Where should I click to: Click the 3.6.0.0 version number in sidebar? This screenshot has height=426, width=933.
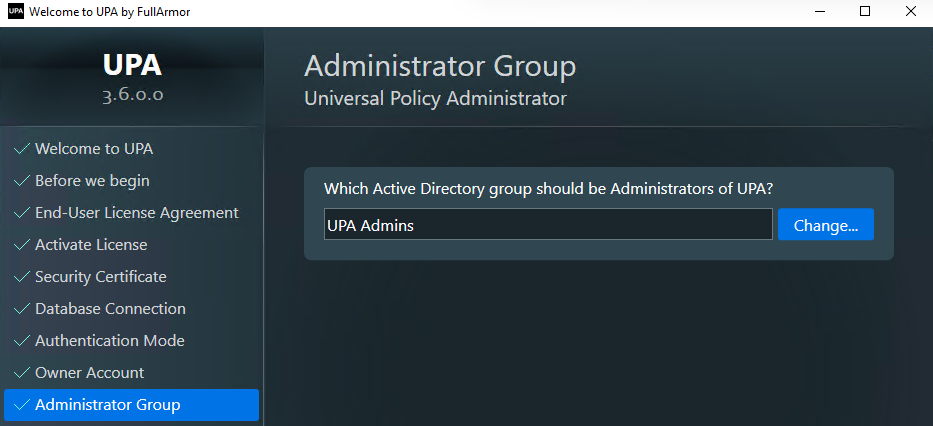coord(132,96)
